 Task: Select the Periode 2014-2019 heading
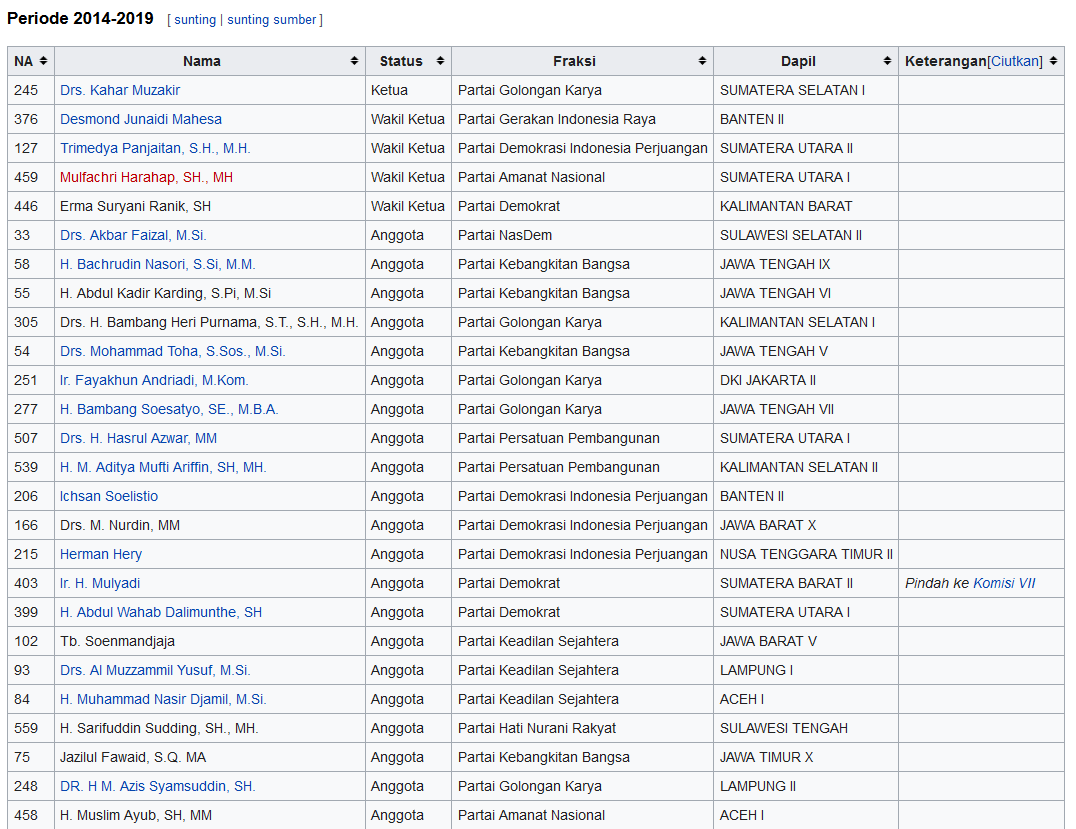[80, 19]
